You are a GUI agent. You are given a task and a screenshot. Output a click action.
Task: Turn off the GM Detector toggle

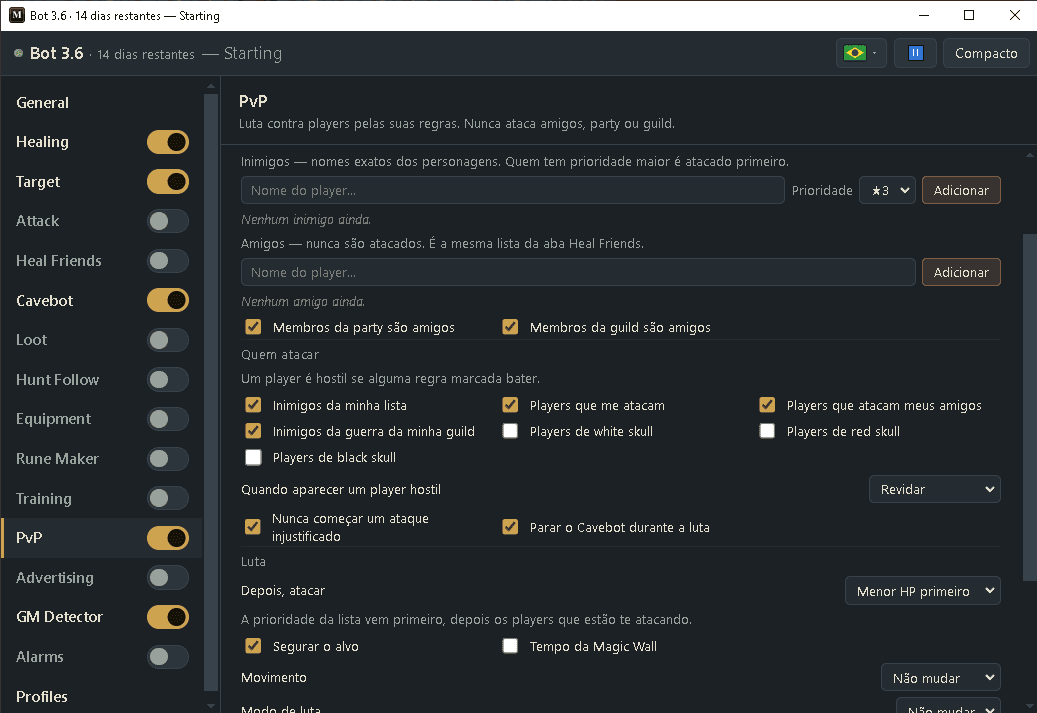[168, 617]
